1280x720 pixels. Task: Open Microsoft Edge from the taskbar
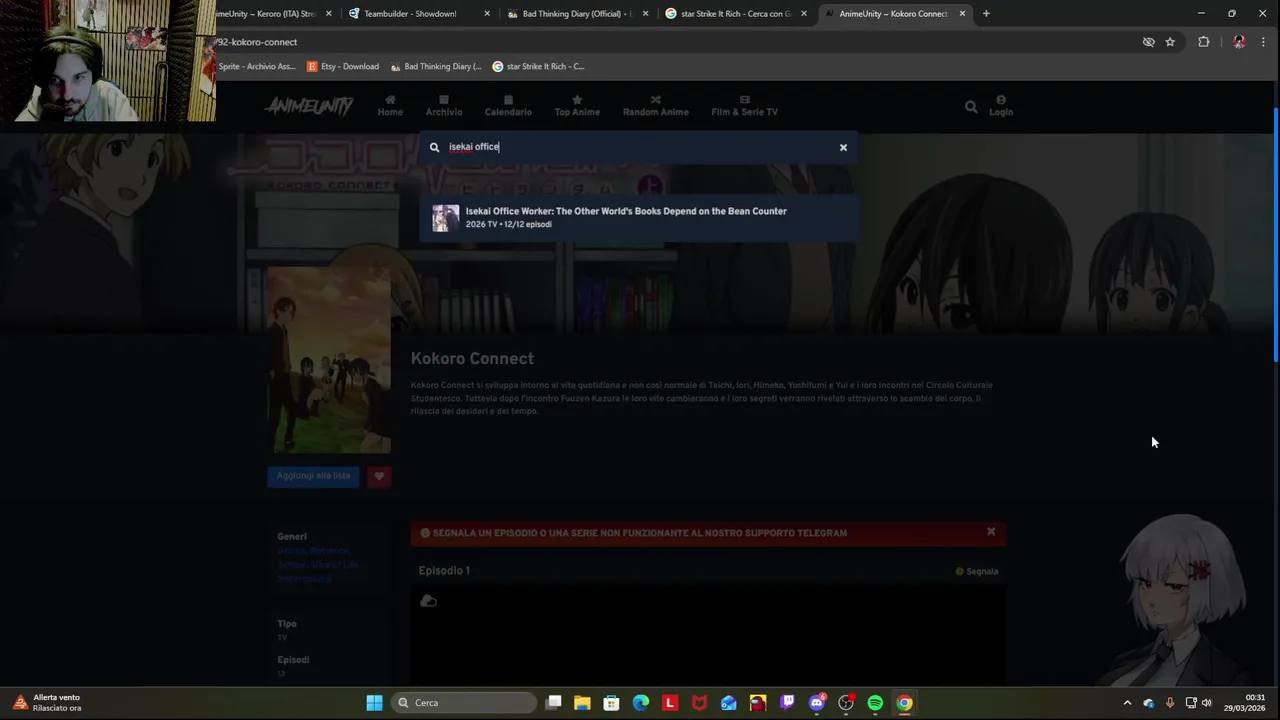pyautogui.click(x=641, y=703)
